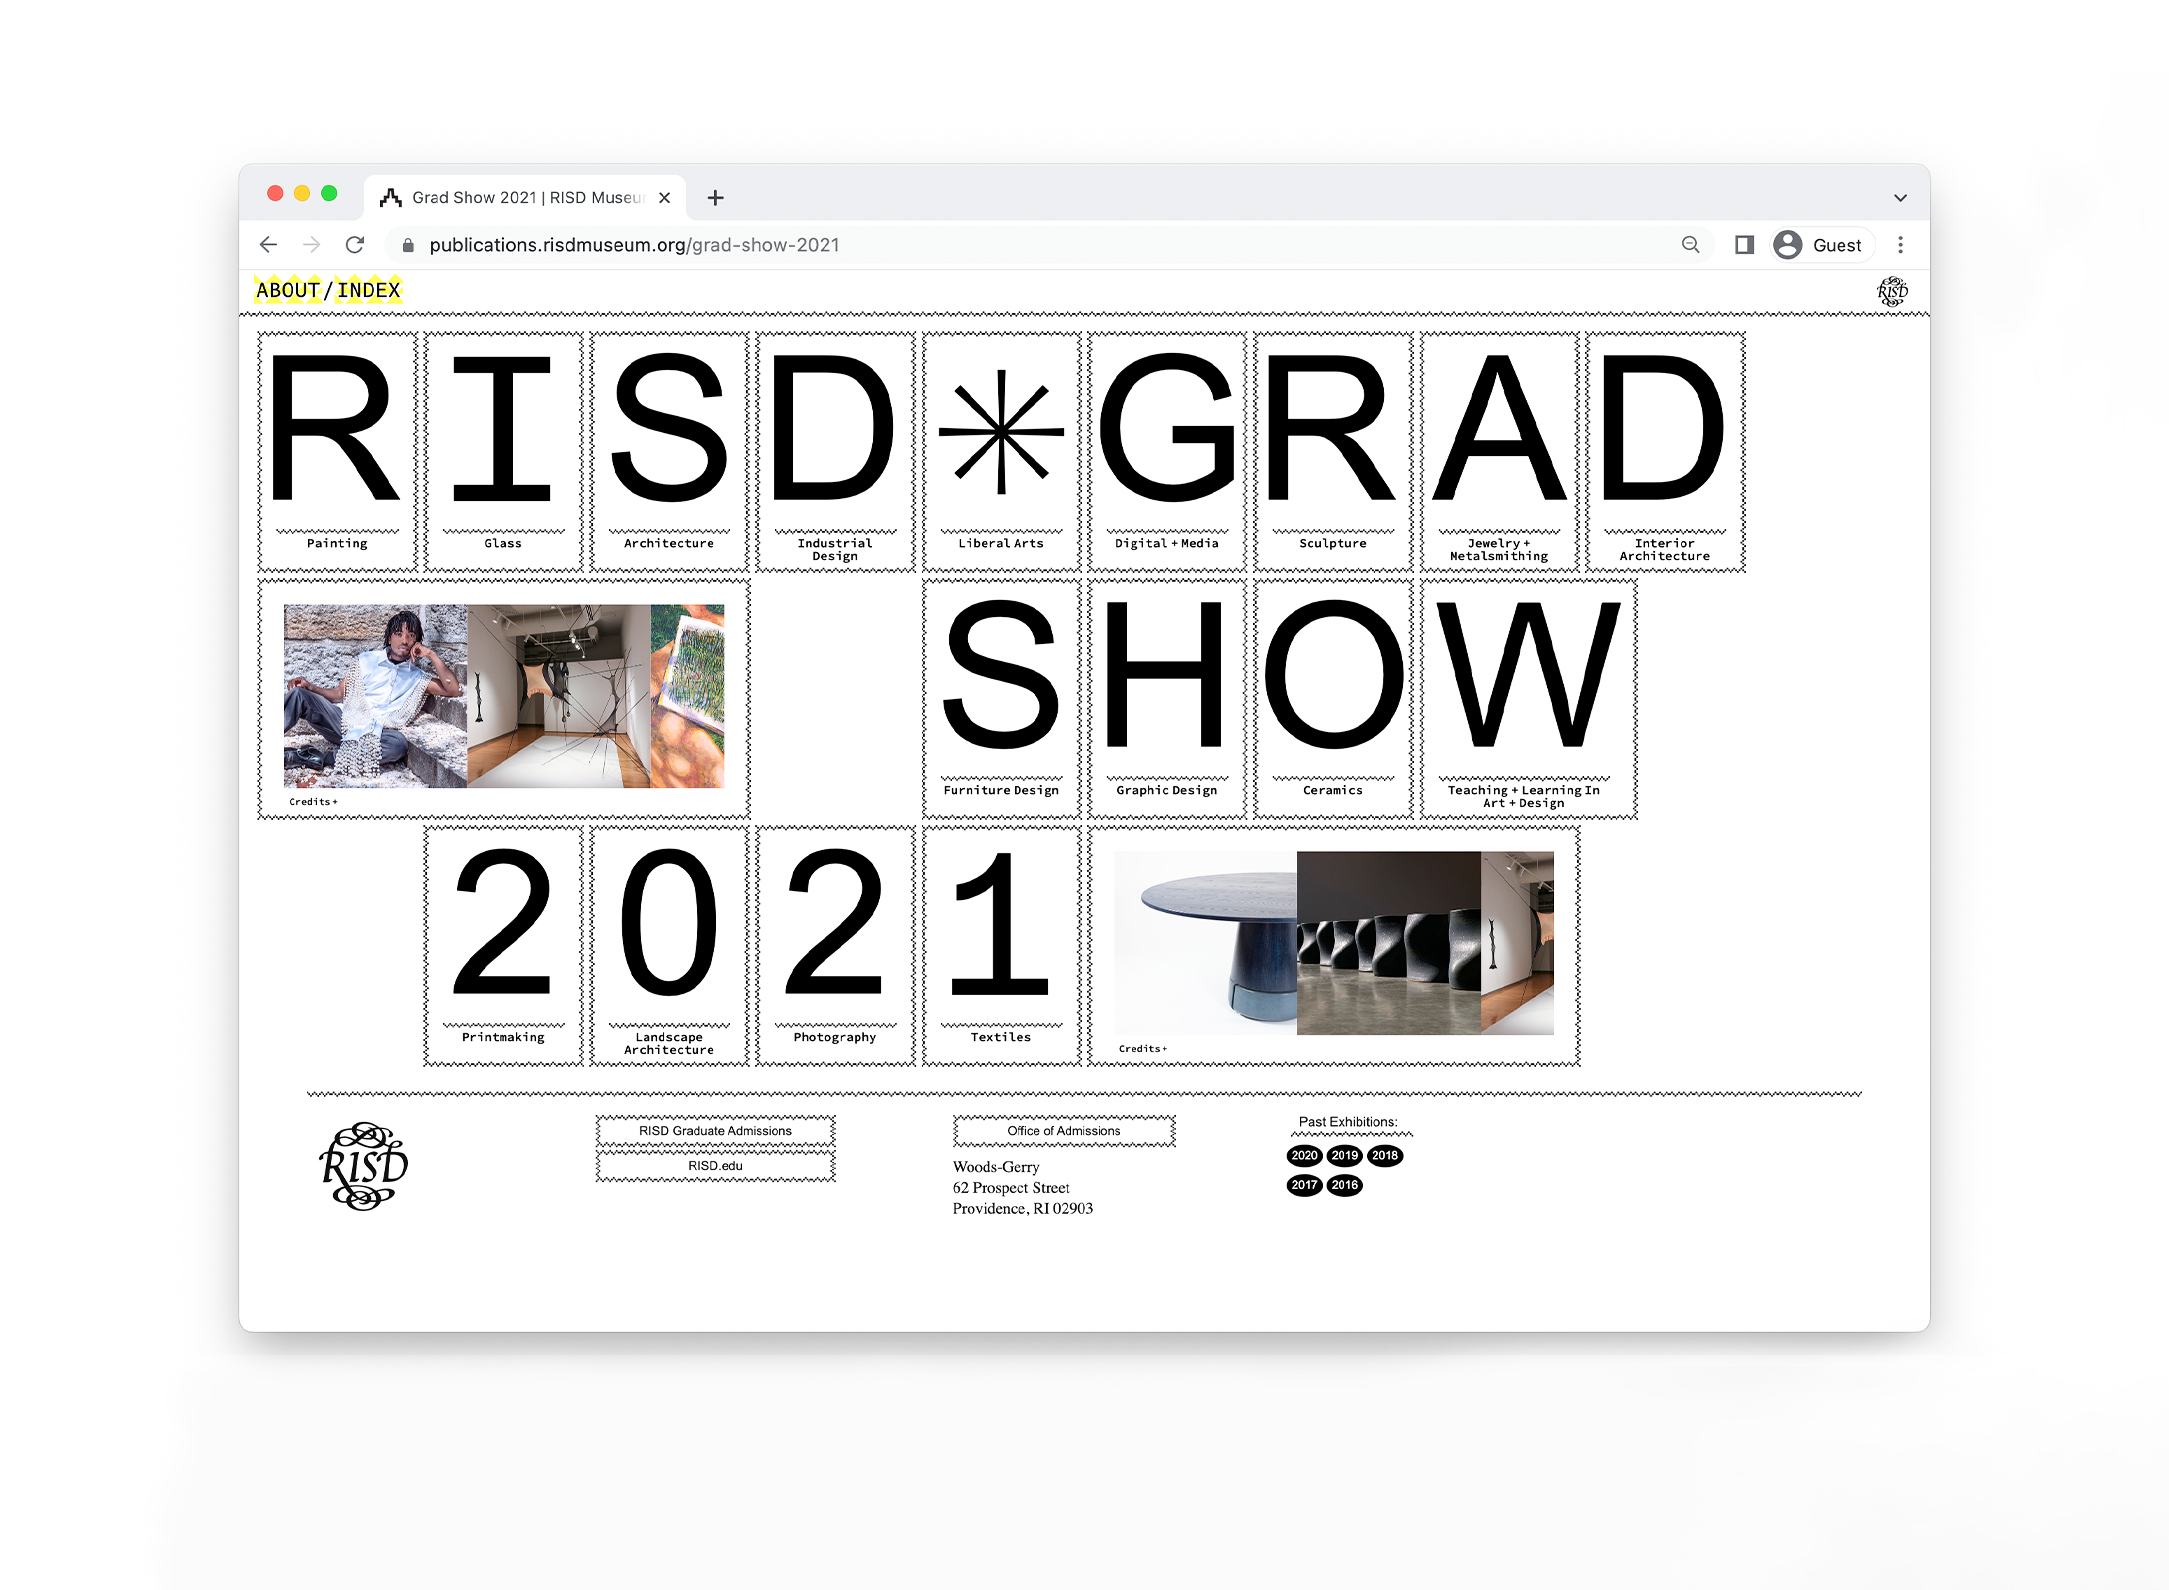Click the zoom magnifier icon in the address bar

1690,245
